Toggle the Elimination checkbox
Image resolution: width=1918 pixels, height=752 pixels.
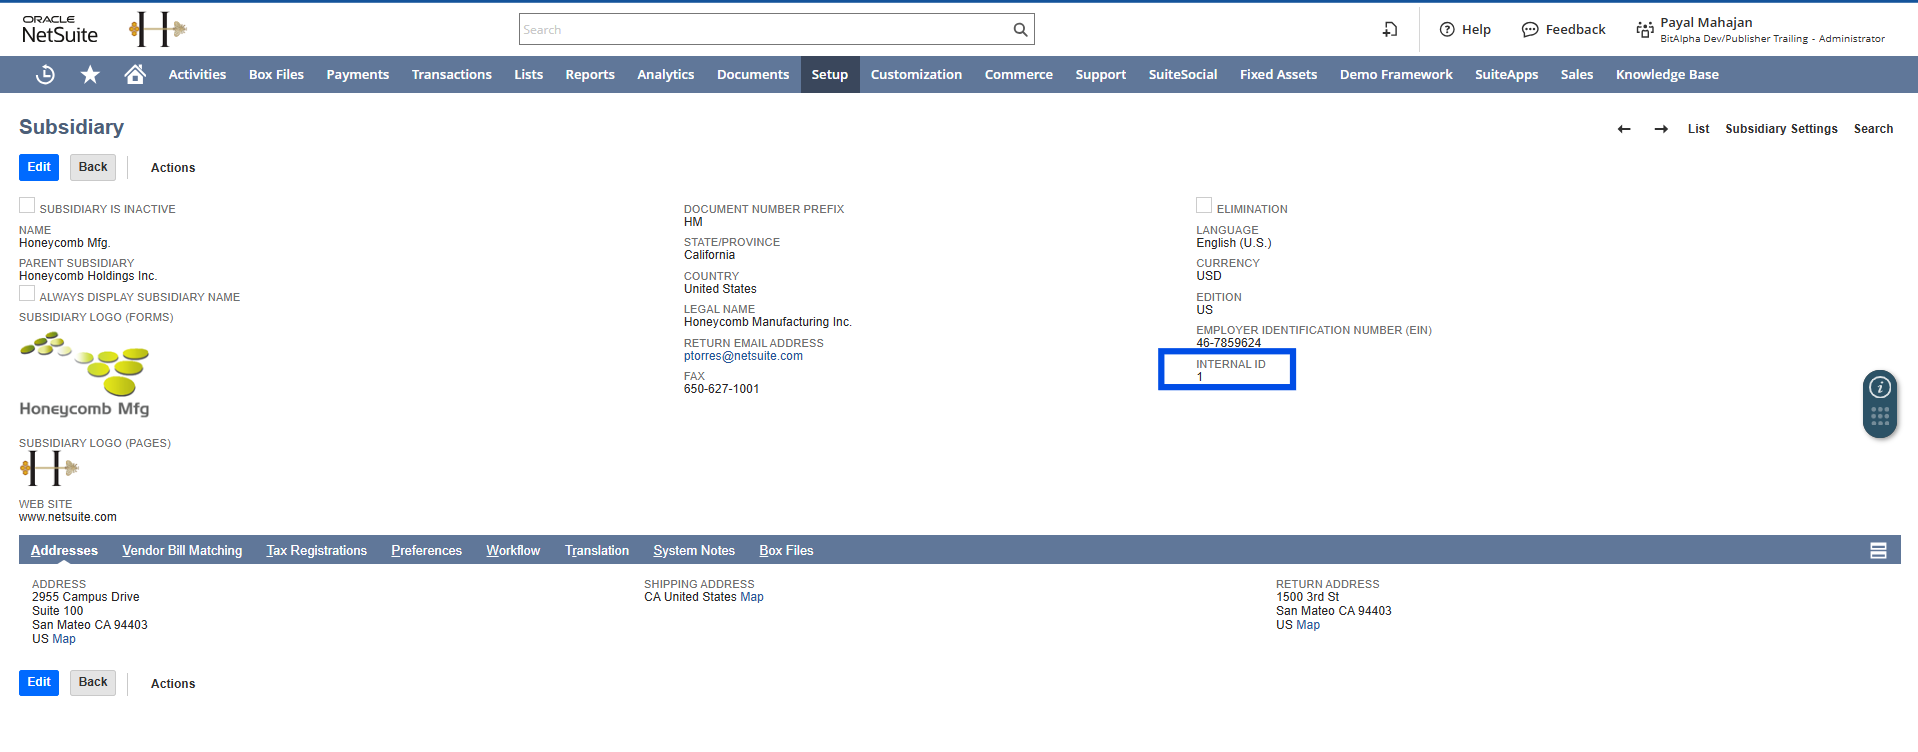tap(1204, 205)
